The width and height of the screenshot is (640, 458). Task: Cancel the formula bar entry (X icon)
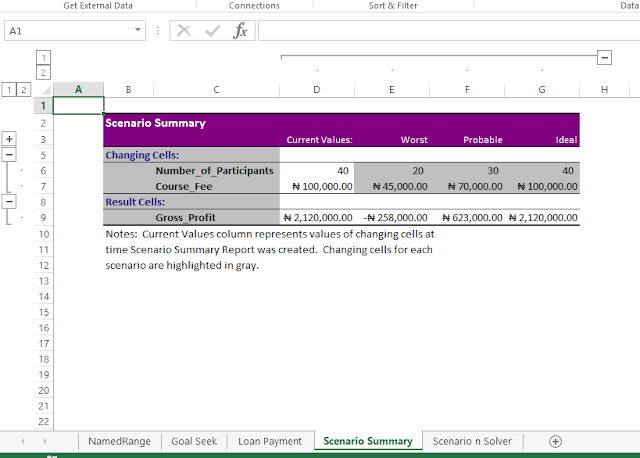pos(184,31)
